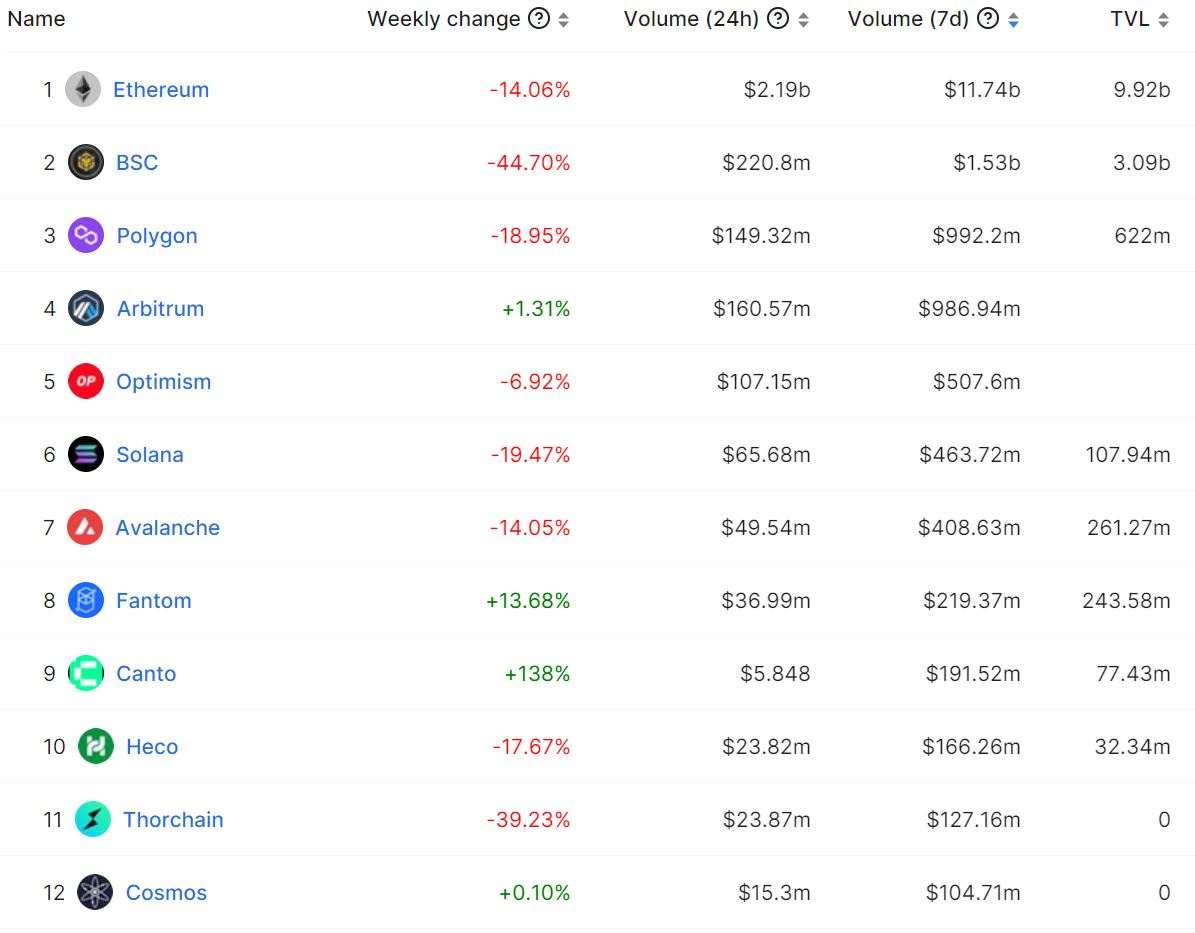Viewport: 1195px width, 933px height.
Task: Sort by TVL column arrows
Action: [1163, 20]
